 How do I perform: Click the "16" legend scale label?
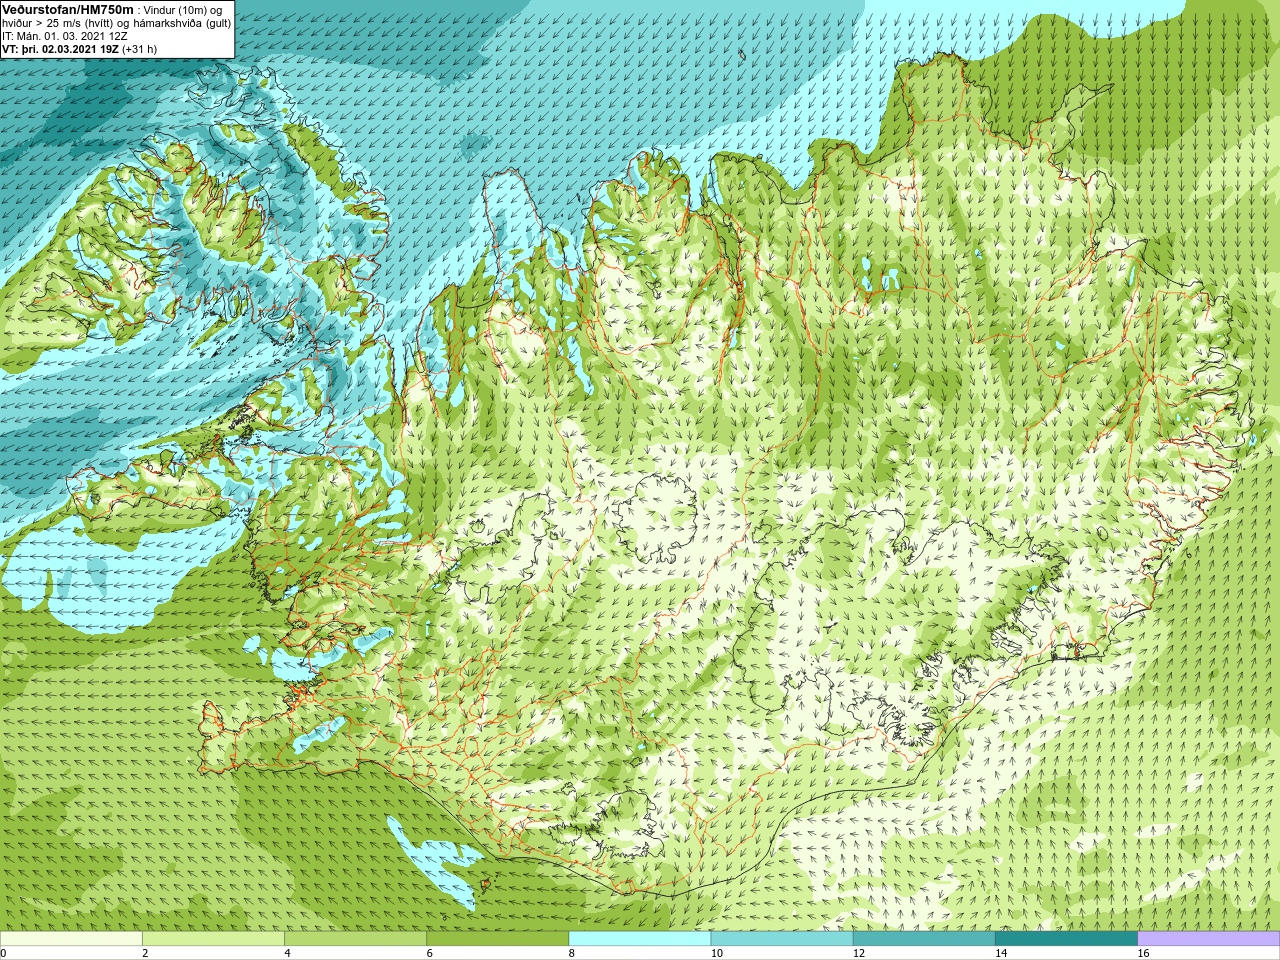(x=1143, y=953)
